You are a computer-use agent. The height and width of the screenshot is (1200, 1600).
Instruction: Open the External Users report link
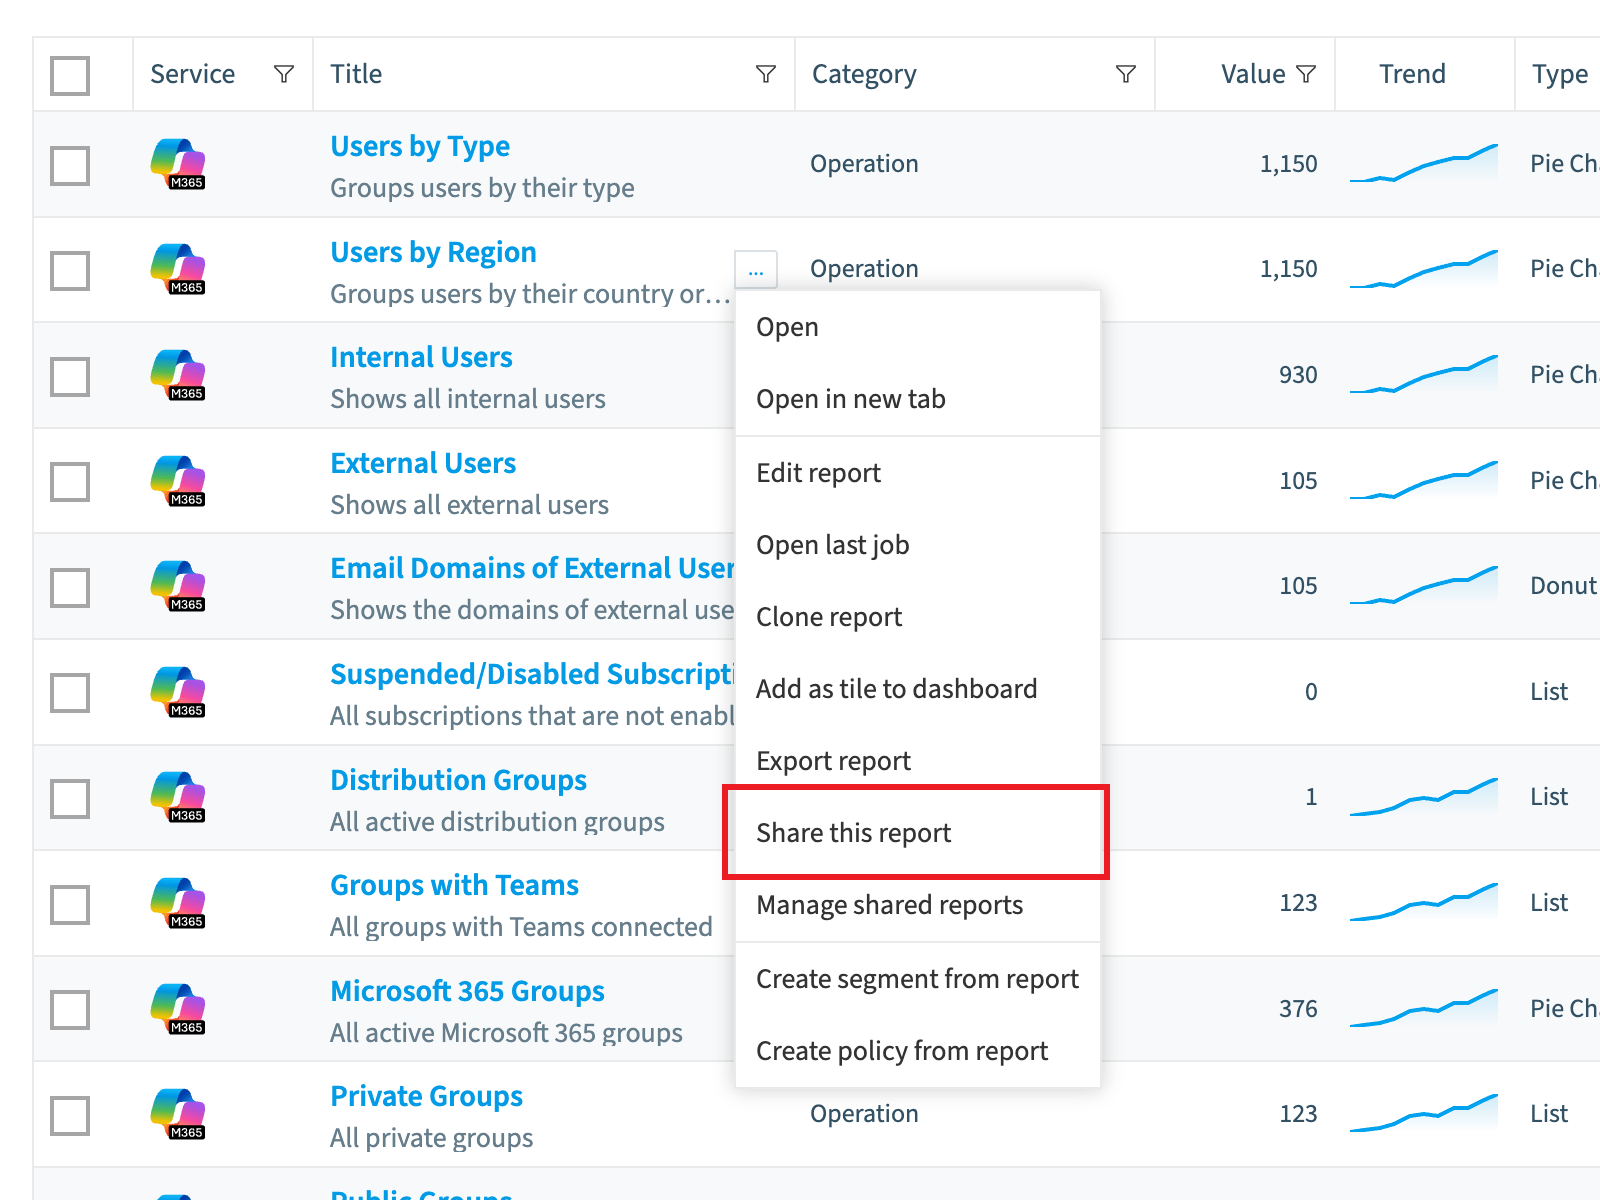click(423, 463)
